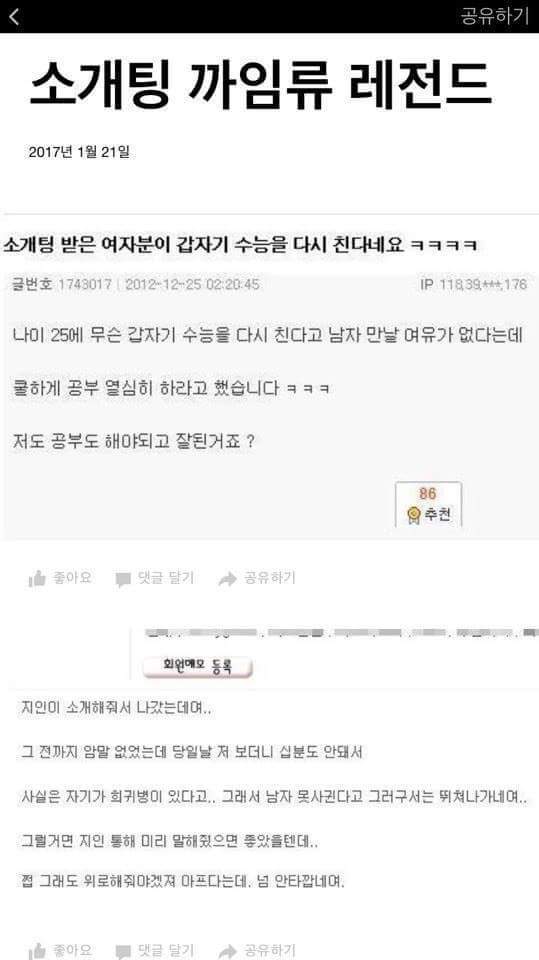Click the blurred member info line above 회원메모
The height and width of the screenshot is (960, 539).
341,633
